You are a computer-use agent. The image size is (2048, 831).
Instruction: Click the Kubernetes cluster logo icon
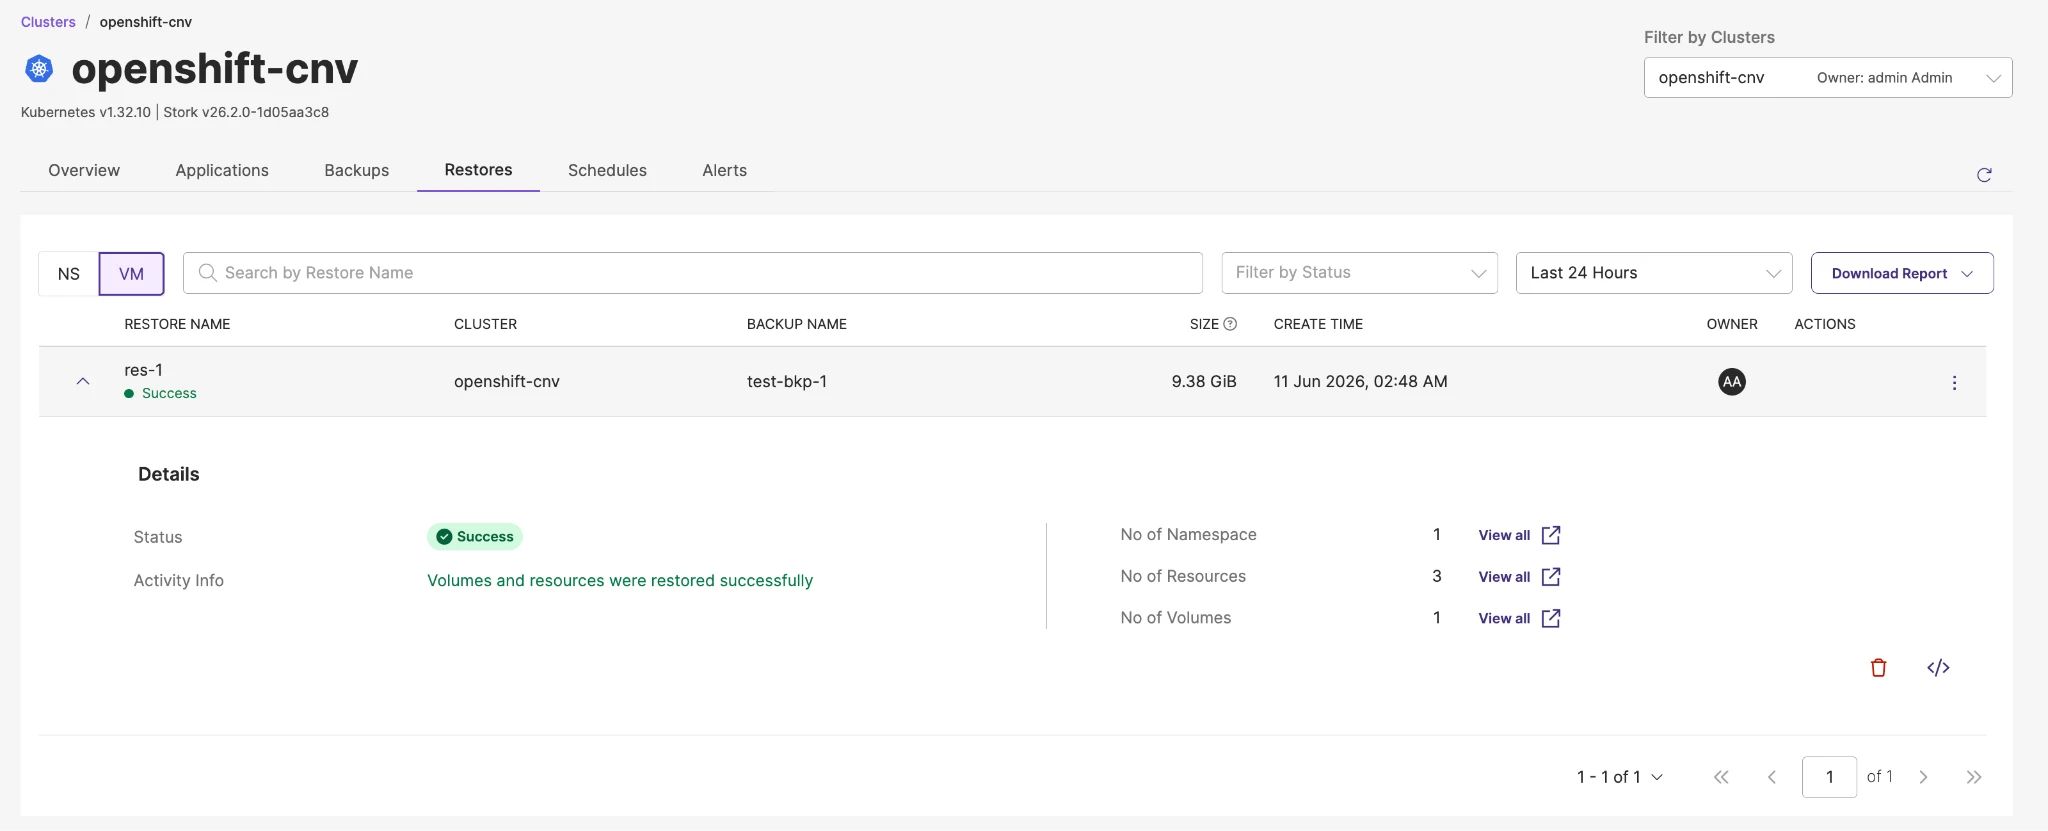[x=39, y=69]
